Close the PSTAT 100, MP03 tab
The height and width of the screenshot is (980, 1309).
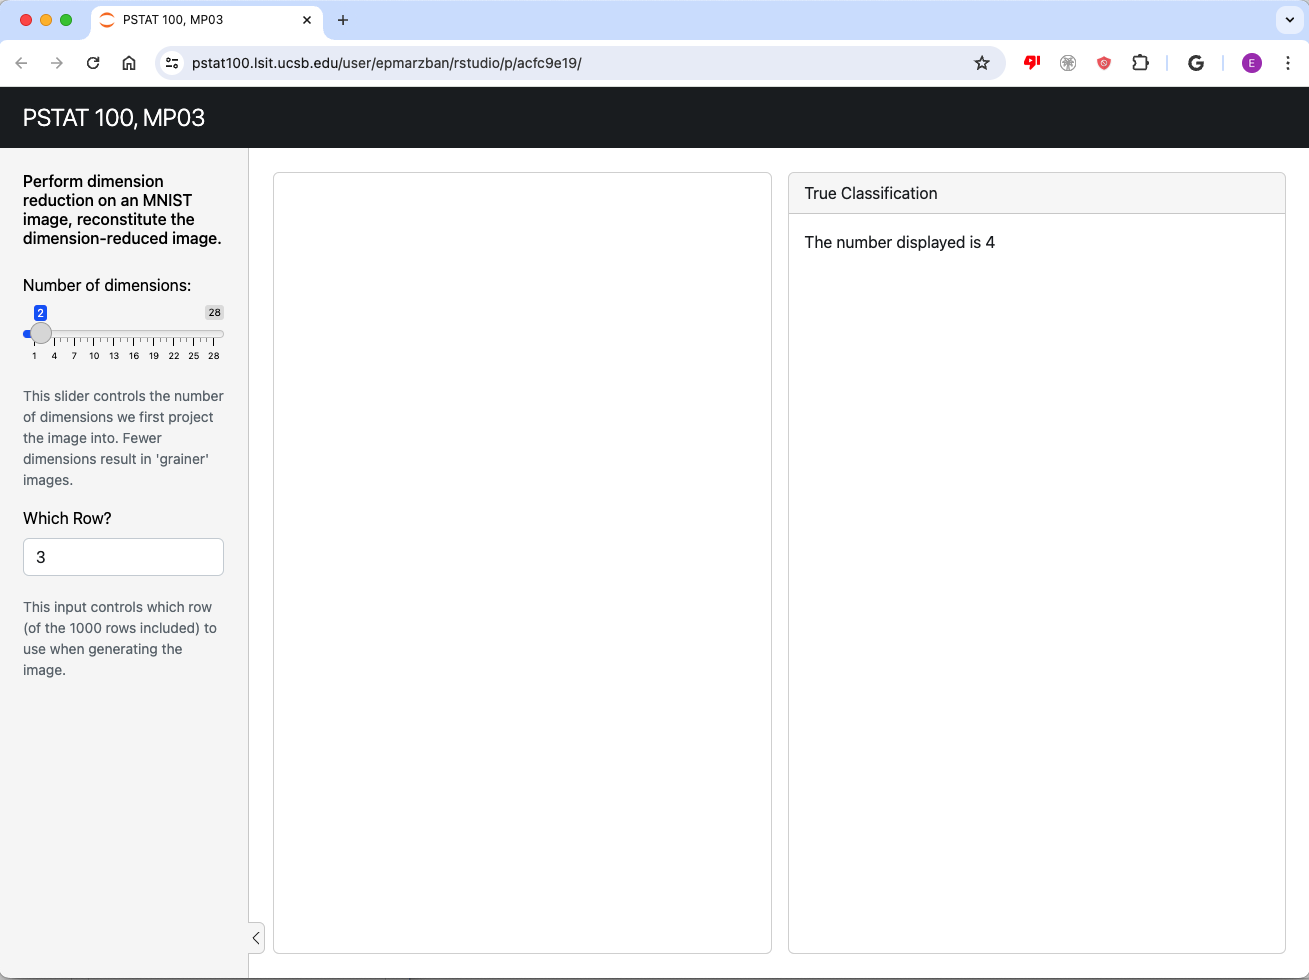point(307,20)
